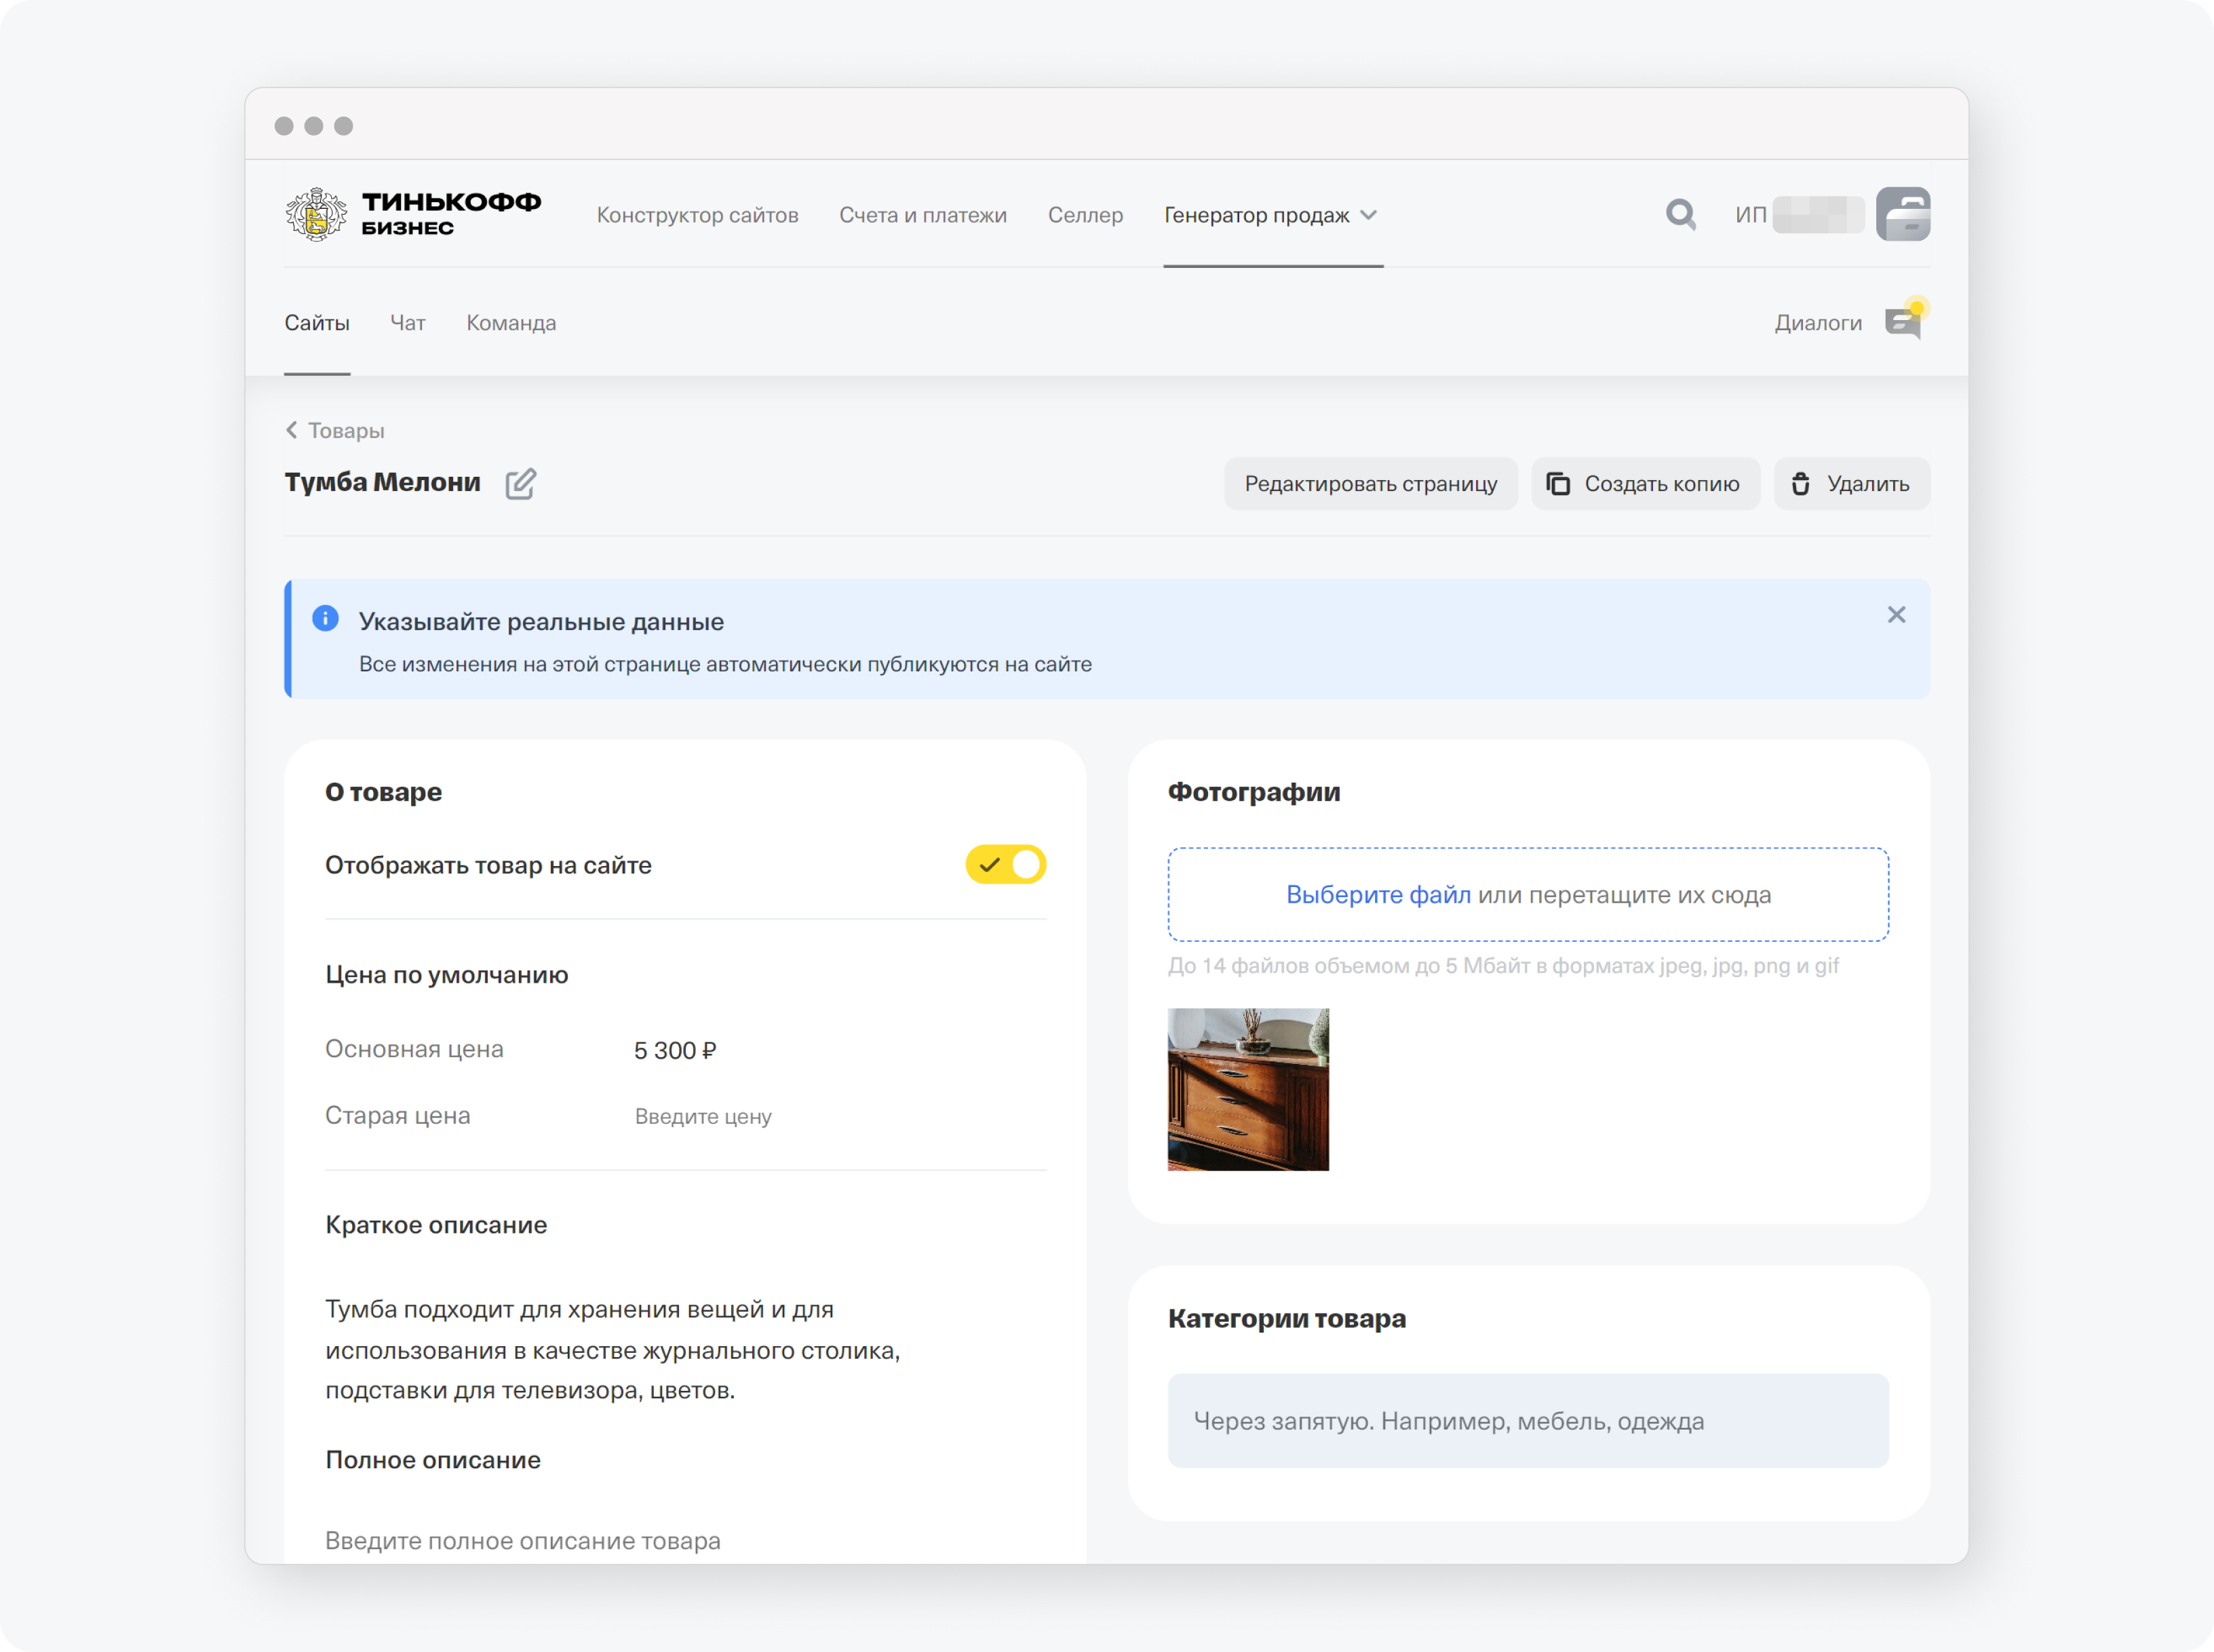Click the Категории товара heading

1286,1318
